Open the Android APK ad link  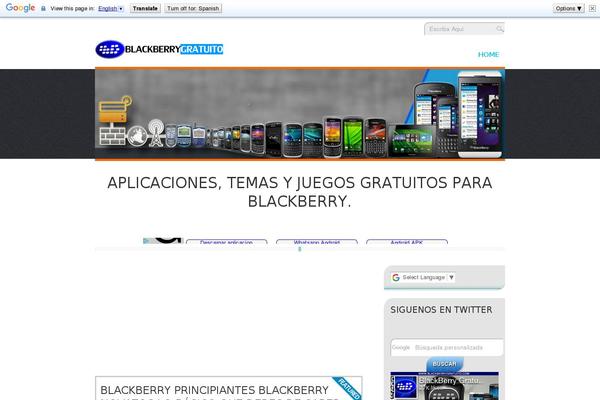407,242
